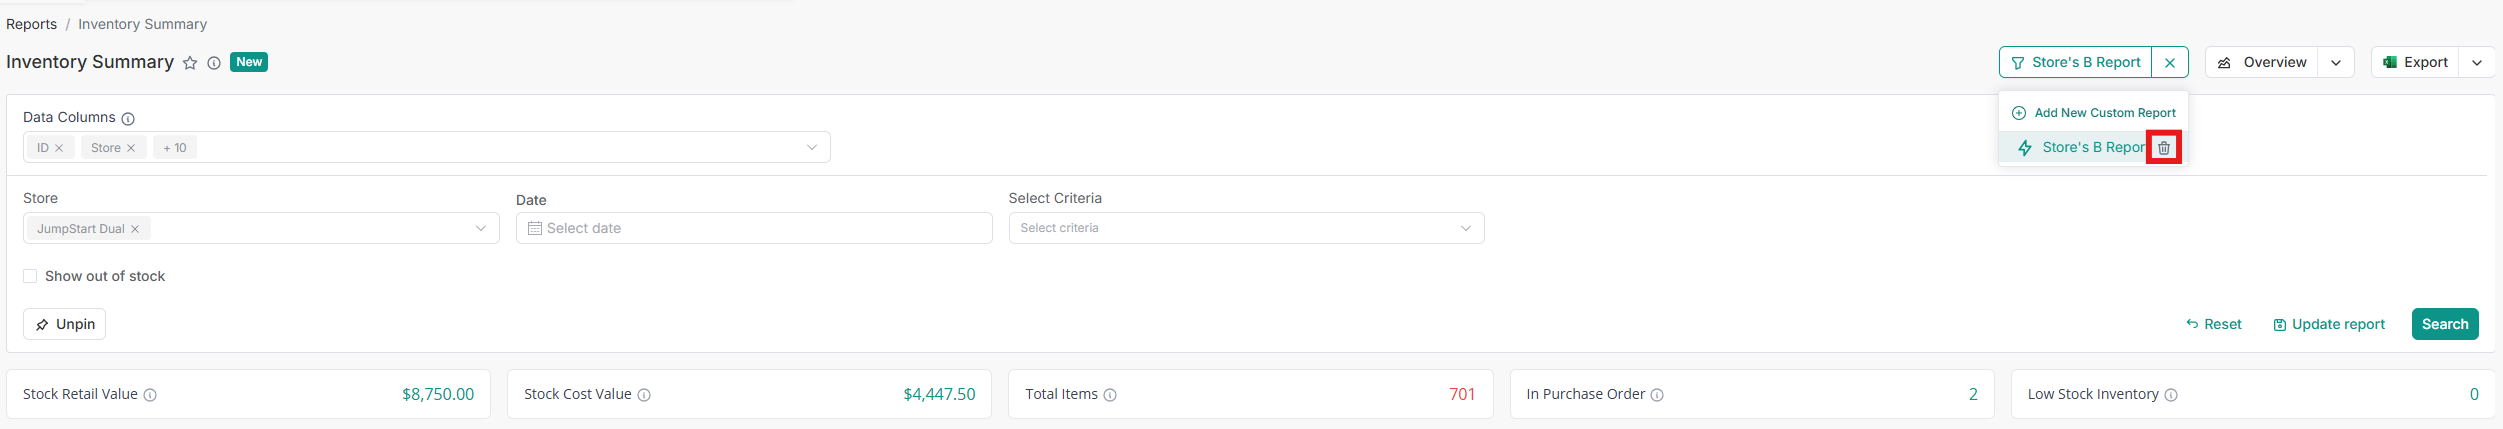
Task: Click the Select date input field
Action: pos(754,228)
